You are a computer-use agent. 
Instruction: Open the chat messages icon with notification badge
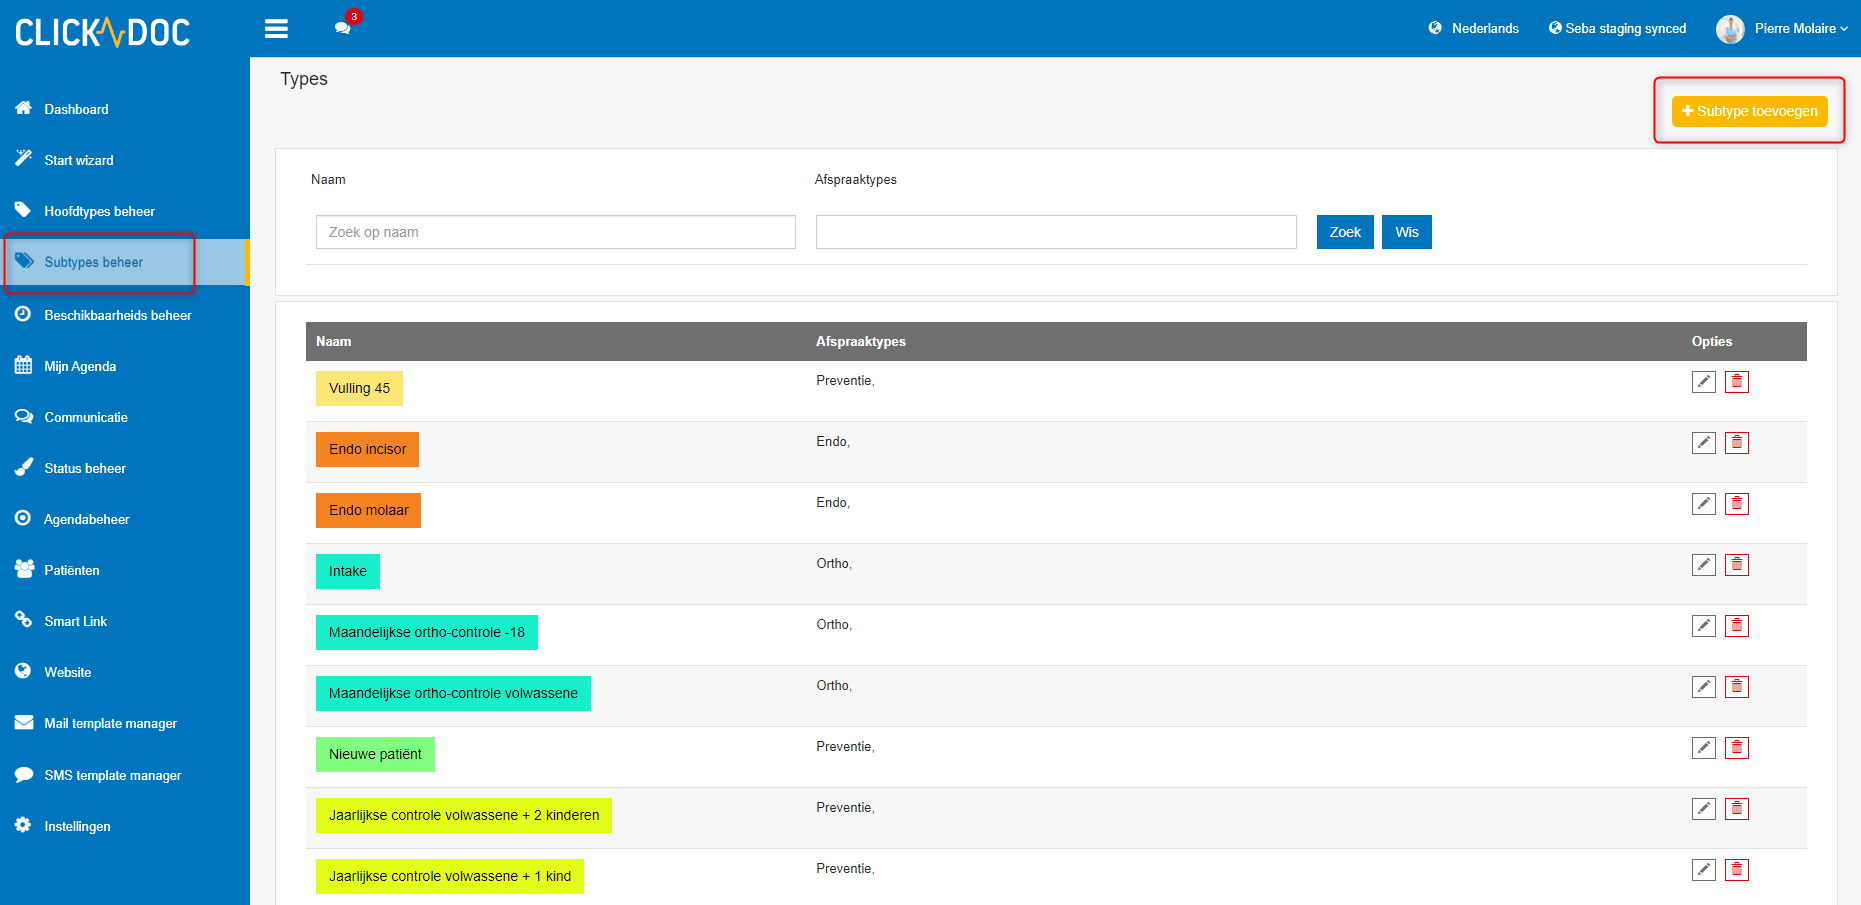click(x=342, y=27)
